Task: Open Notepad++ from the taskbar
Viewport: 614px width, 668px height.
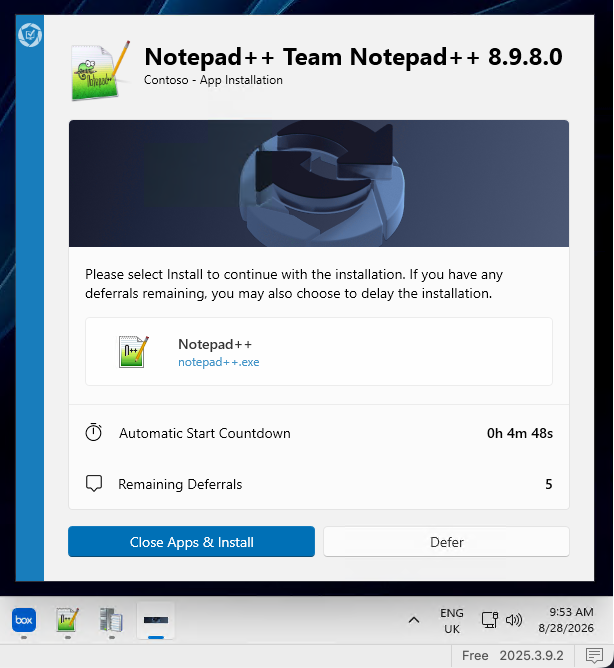Action: (68, 620)
